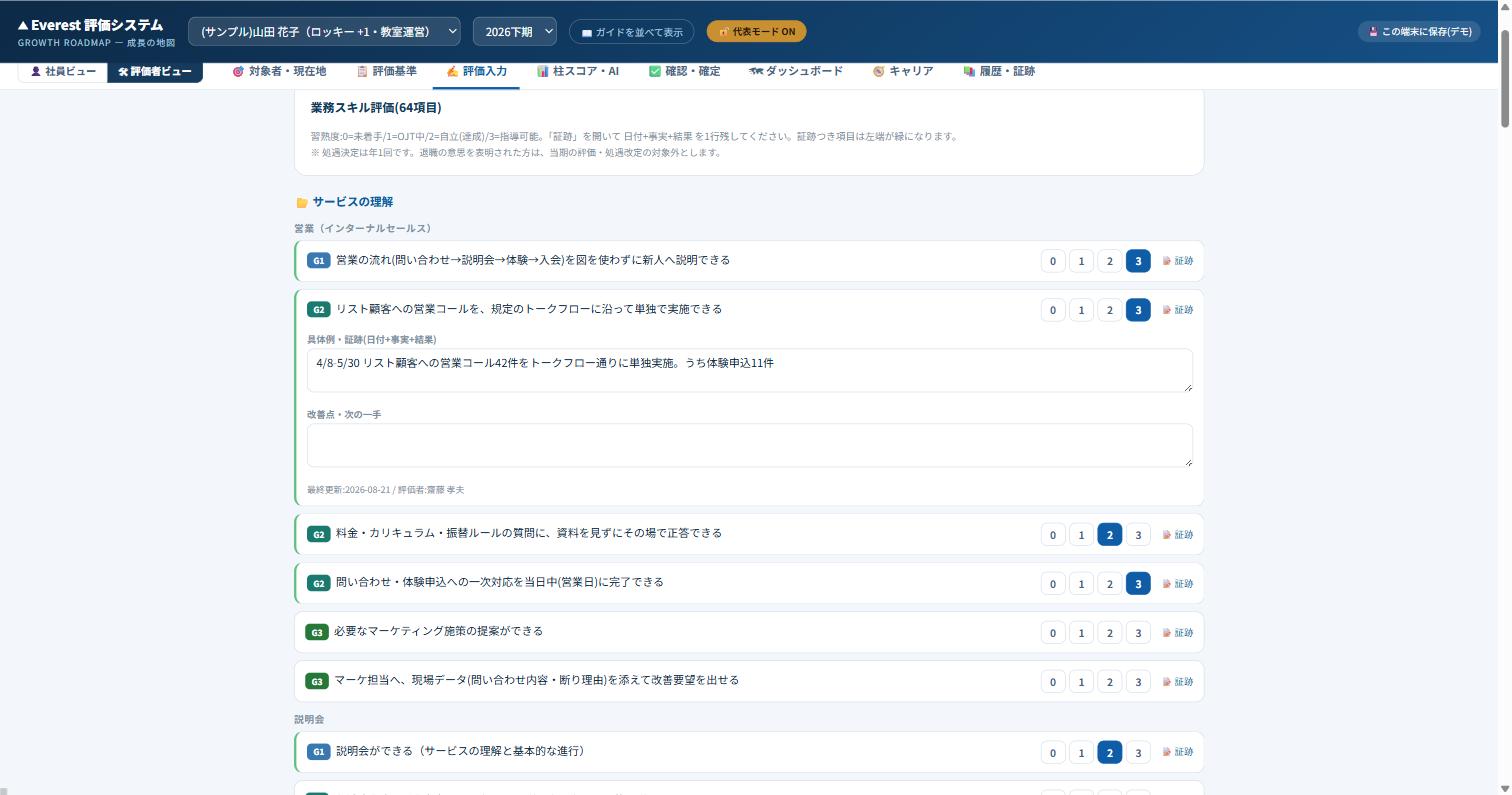
Task: Toggle 代表モード ON button
Action: point(756,32)
